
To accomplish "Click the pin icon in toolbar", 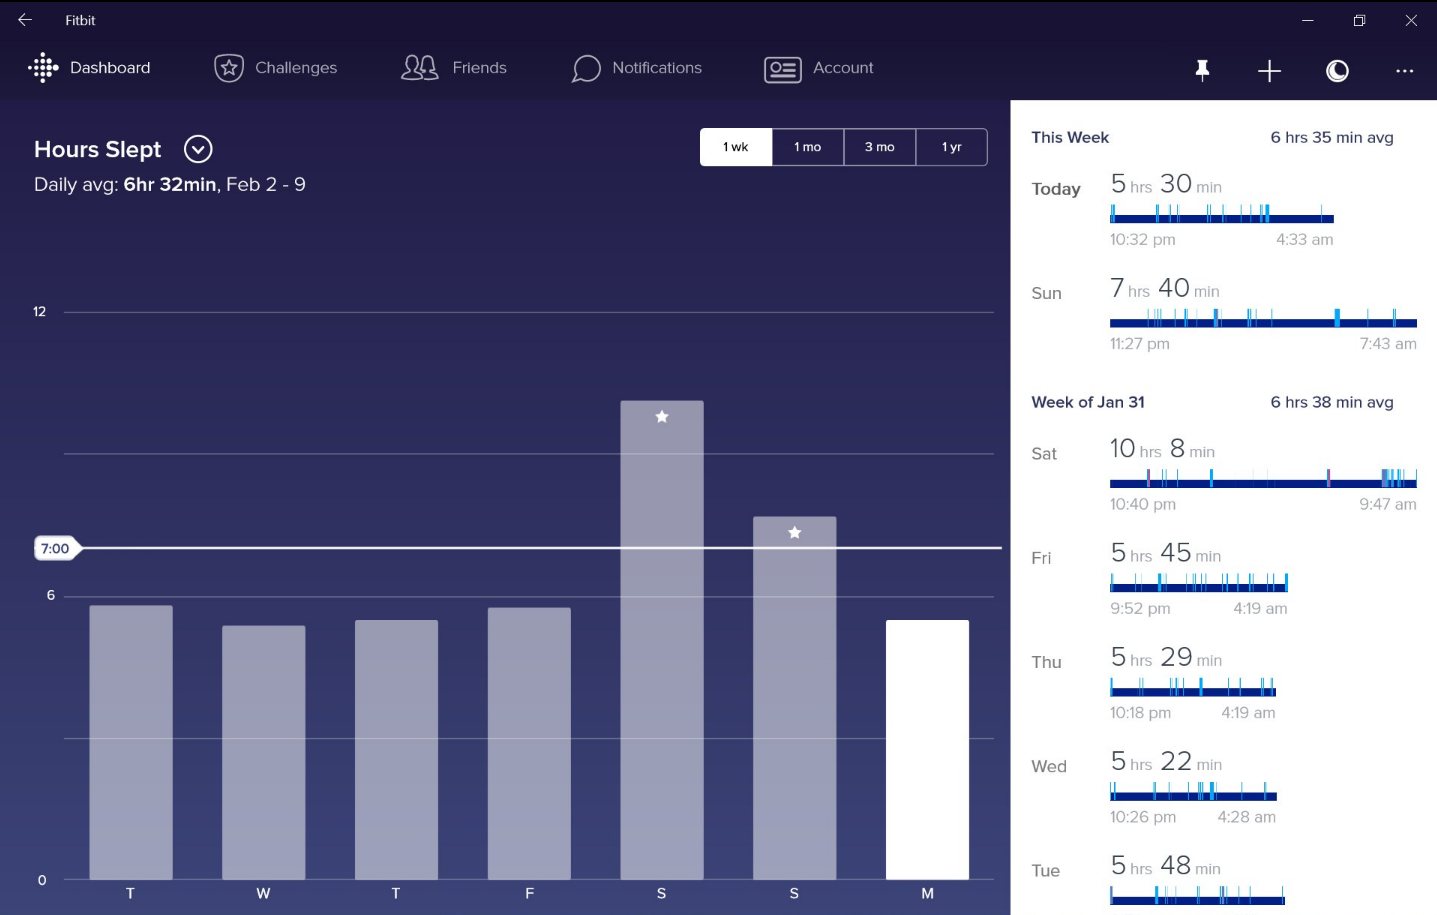I will click(1203, 70).
